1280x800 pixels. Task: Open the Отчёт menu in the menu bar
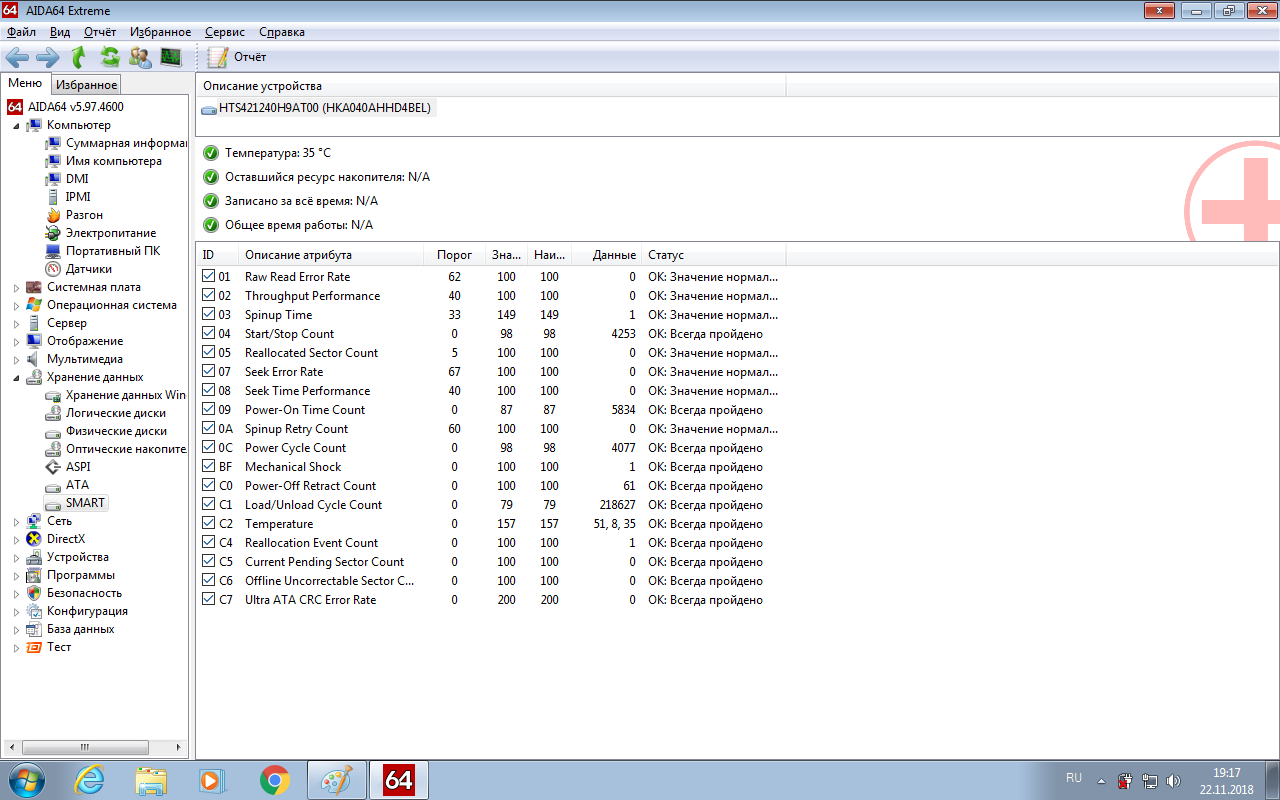point(100,32)
